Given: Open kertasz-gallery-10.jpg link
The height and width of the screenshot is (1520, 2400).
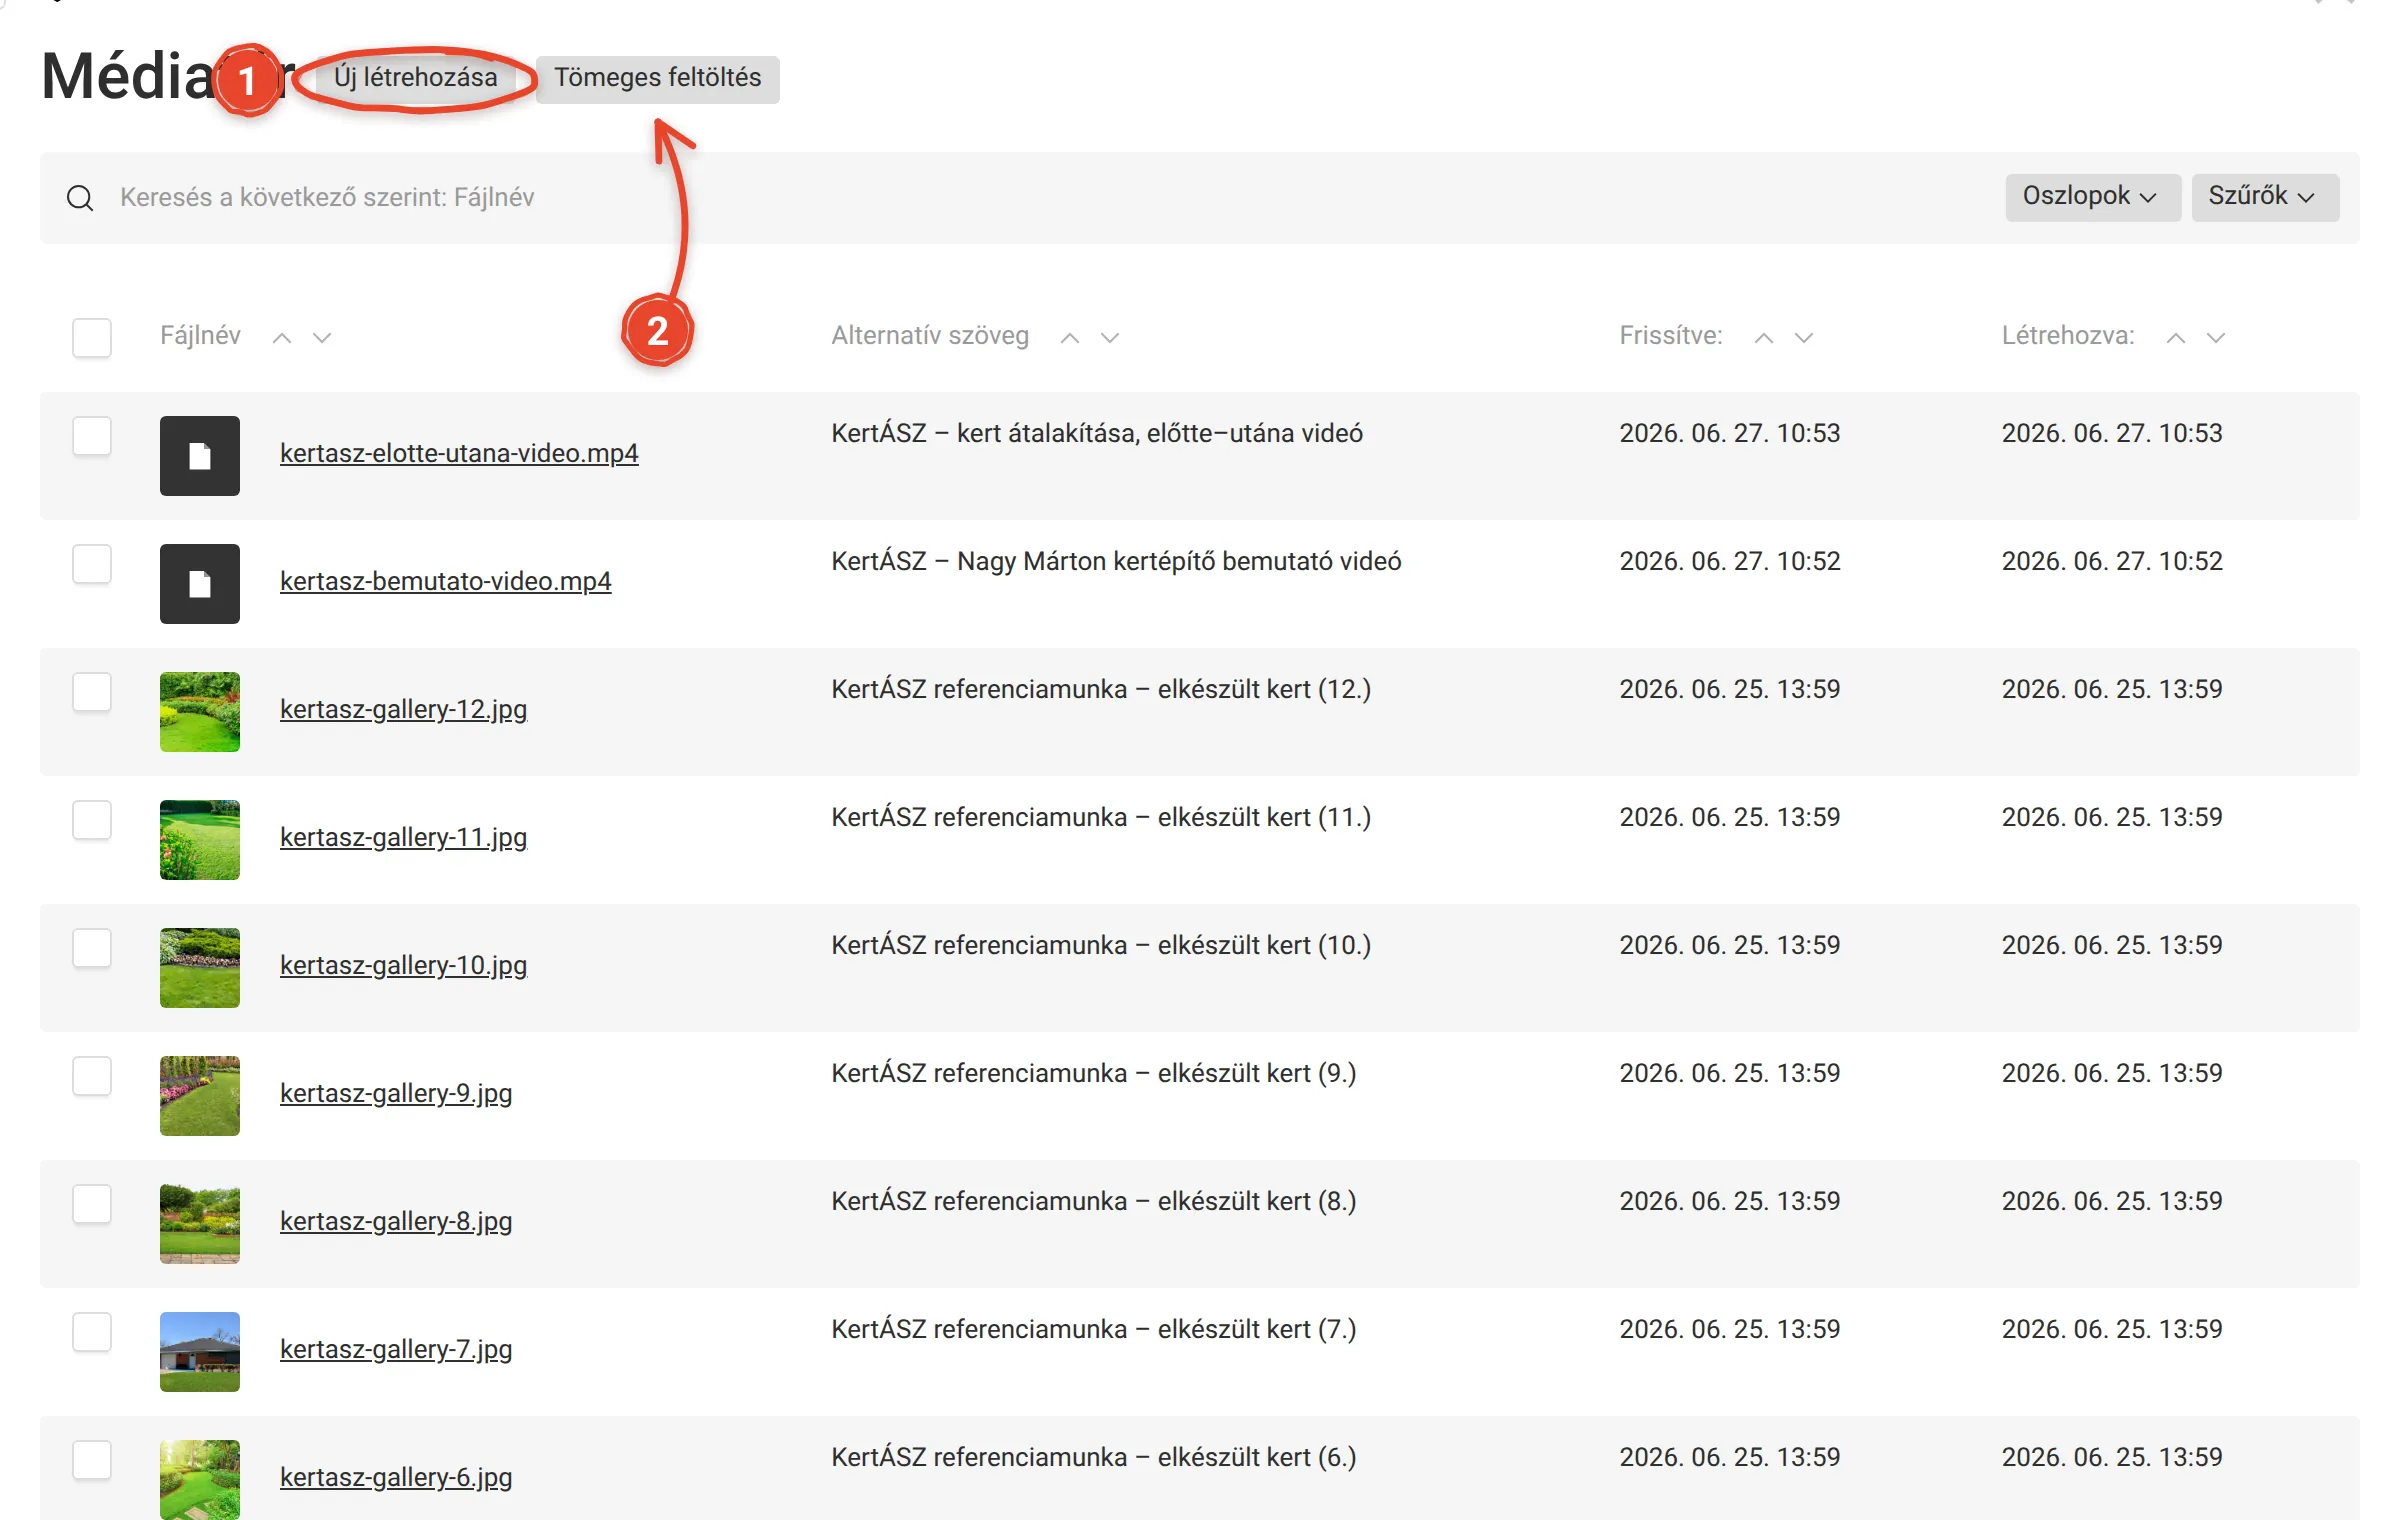Looking at the screenshot, I should point(403,966).
